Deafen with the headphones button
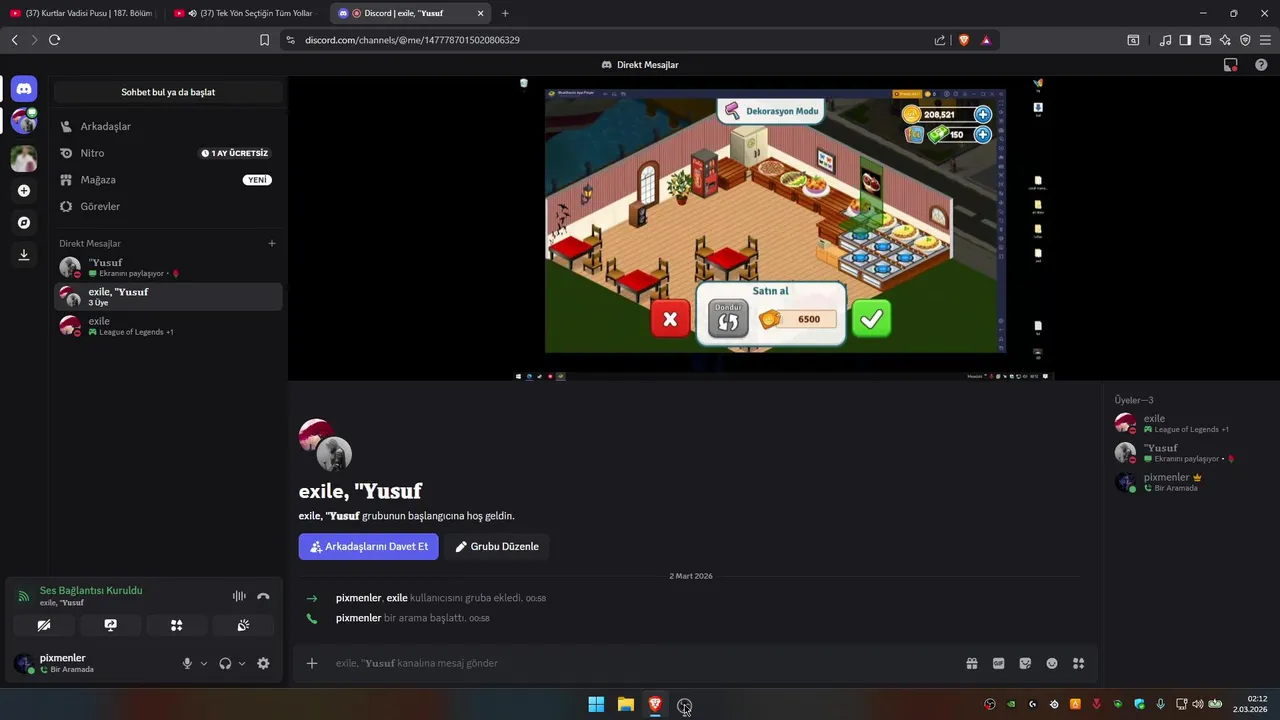Viewport: 1280px width, 720px height. click(x=225, y=663)
